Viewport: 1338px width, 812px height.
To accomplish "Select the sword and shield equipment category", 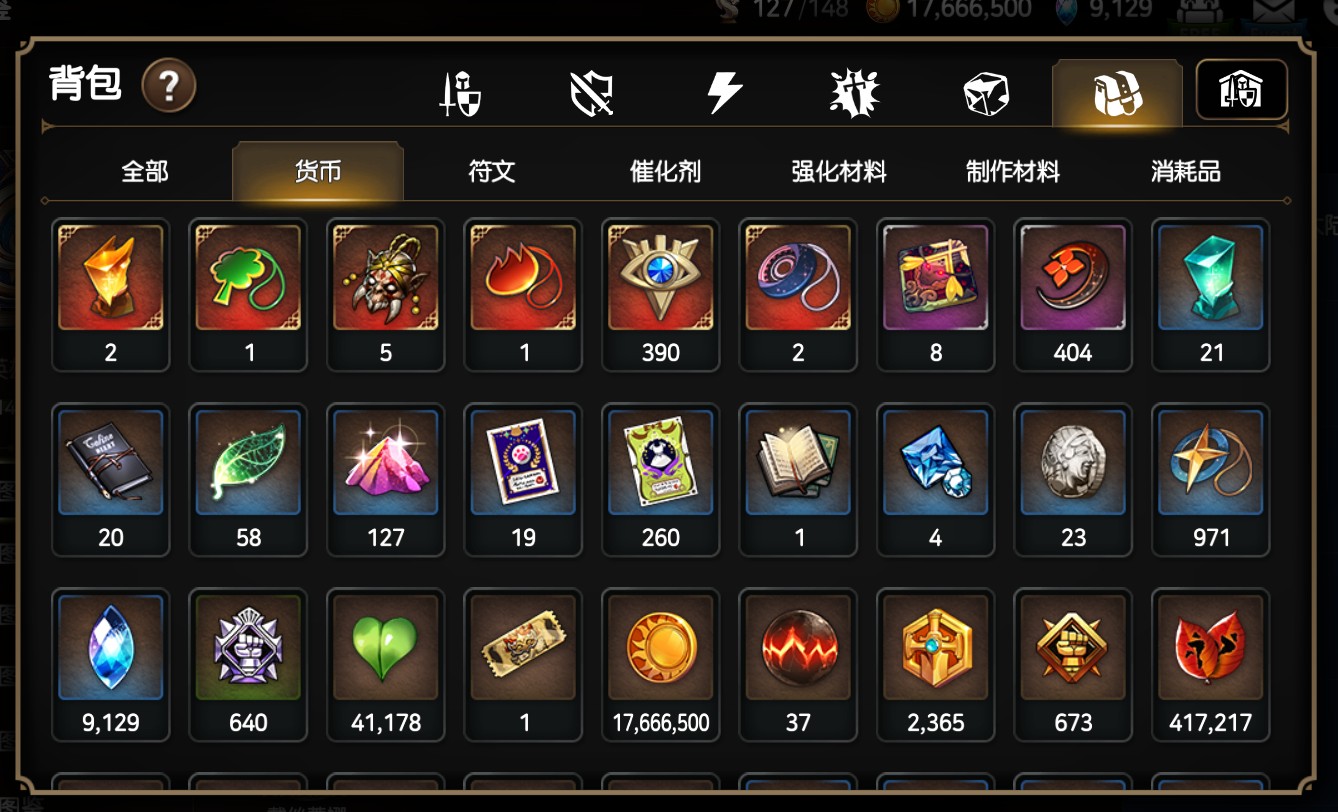I will [x=461, y=94].
